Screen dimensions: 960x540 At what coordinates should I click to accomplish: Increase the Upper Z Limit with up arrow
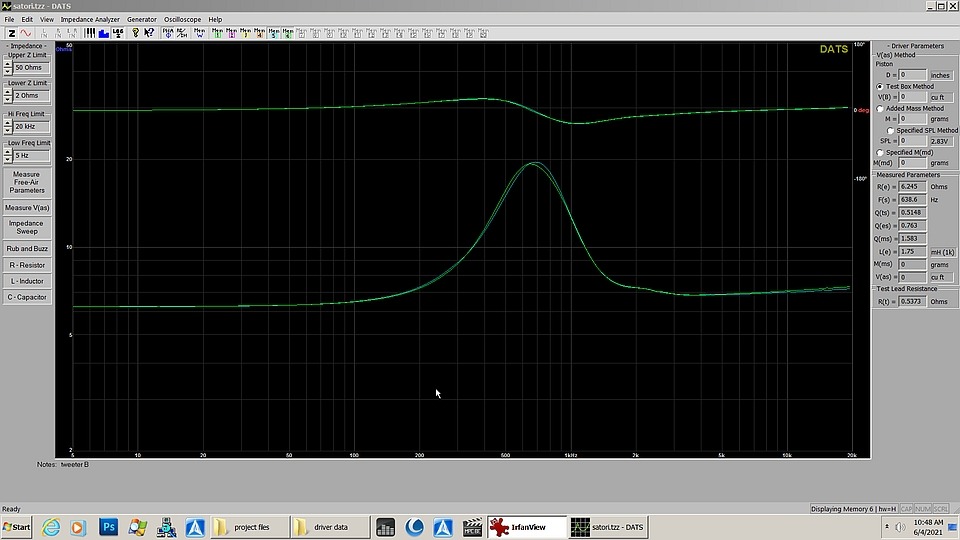click(7, 64)
